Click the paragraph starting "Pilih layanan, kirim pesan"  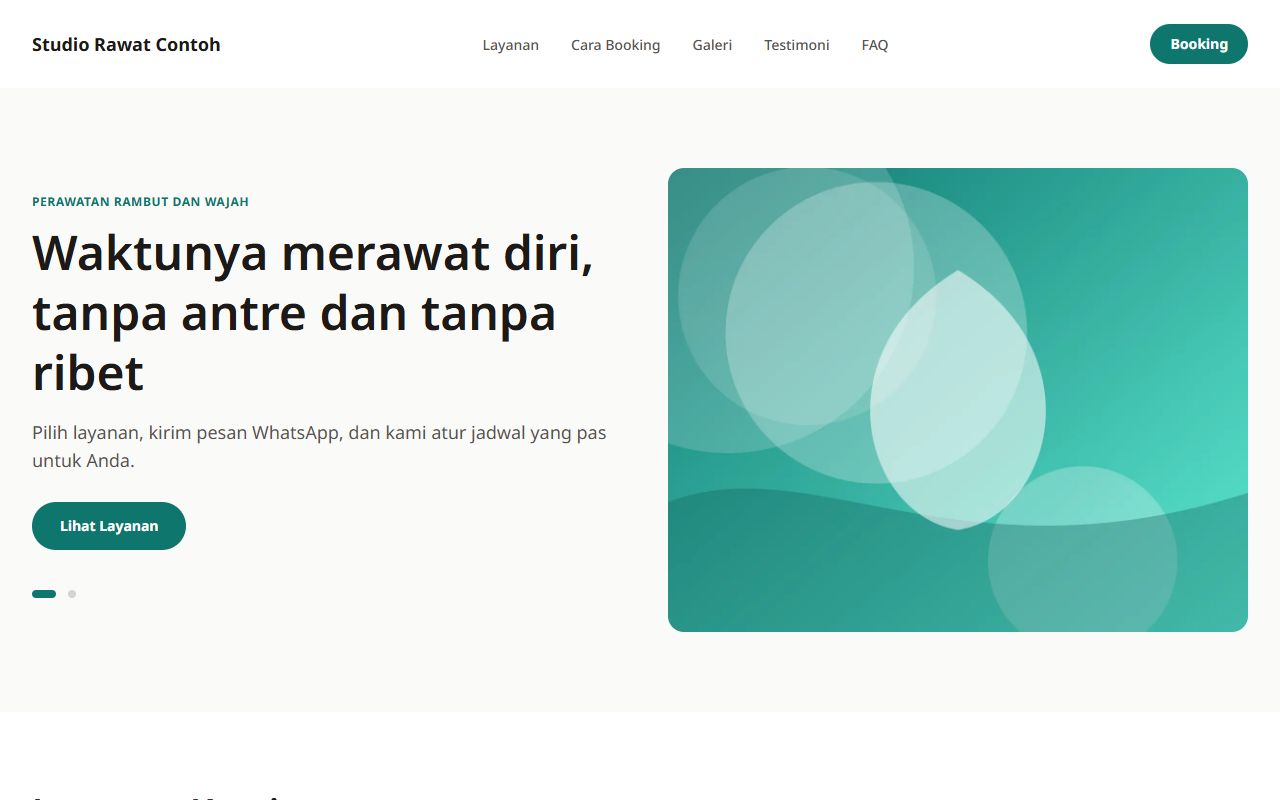(x=320, y=447)
